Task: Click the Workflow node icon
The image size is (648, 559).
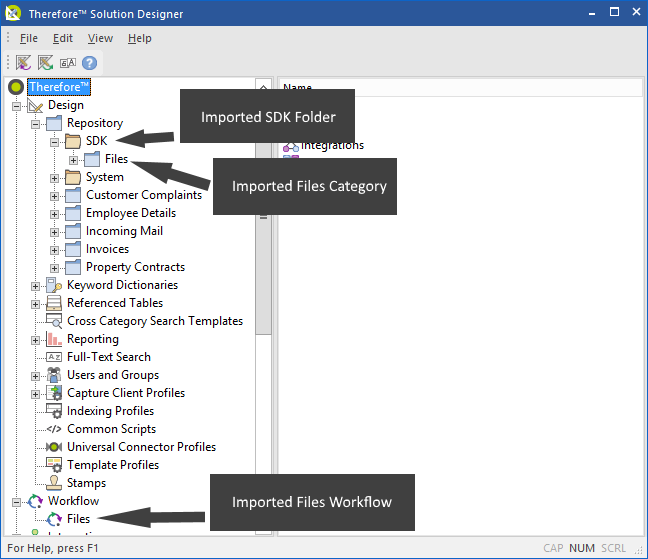Action: pyautogui.click(x=35, y=501)
